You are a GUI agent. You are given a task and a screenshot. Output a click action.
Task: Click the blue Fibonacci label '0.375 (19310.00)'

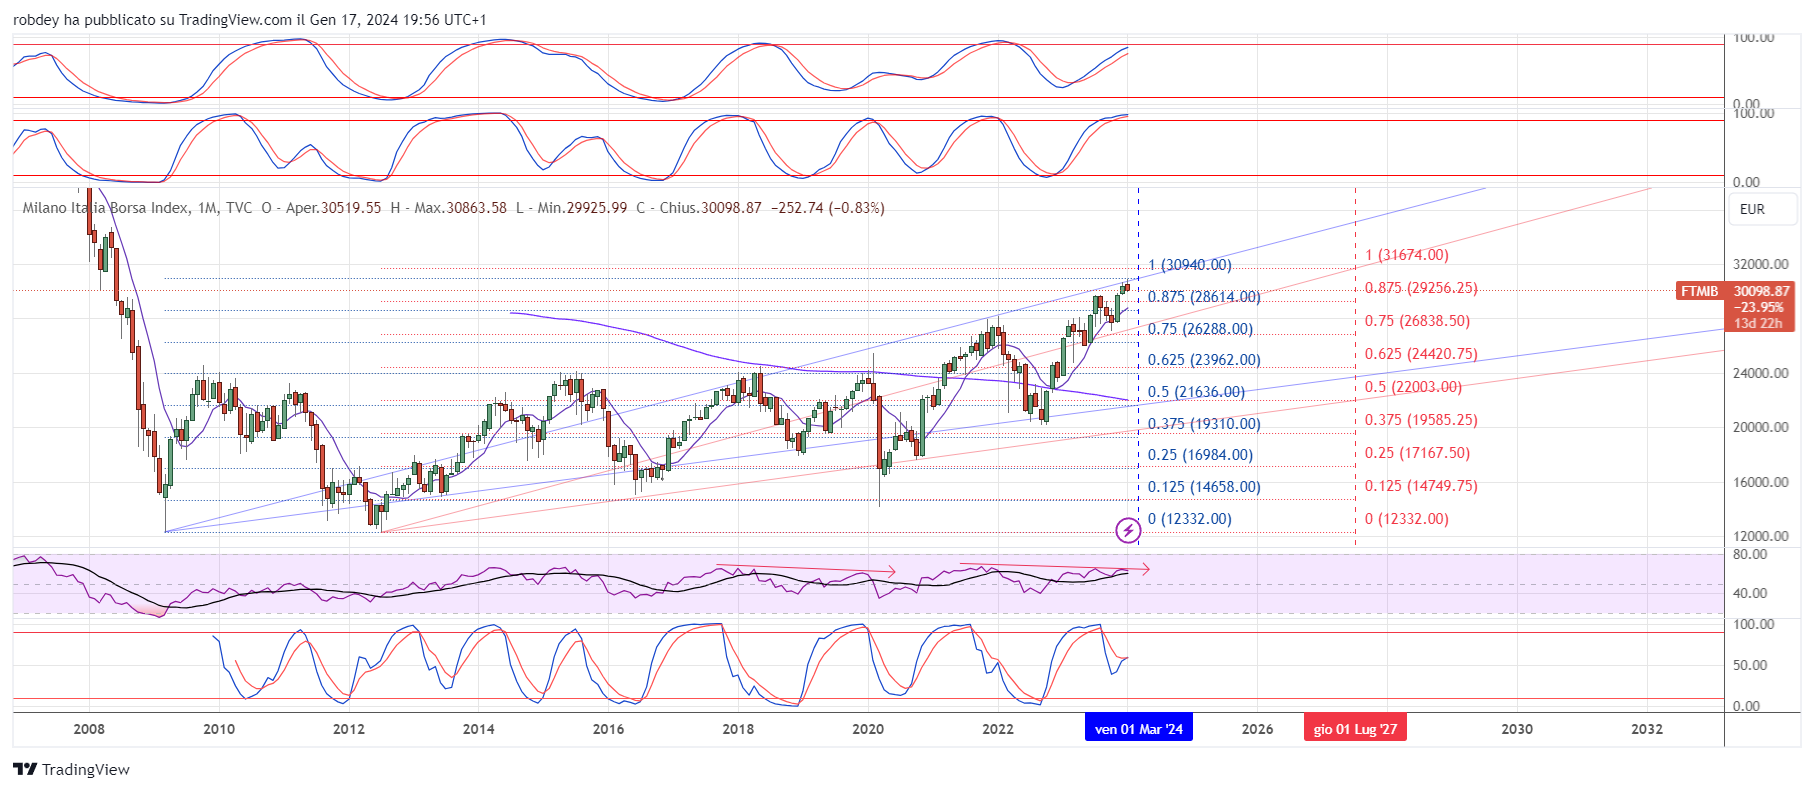coord(1204,424)
